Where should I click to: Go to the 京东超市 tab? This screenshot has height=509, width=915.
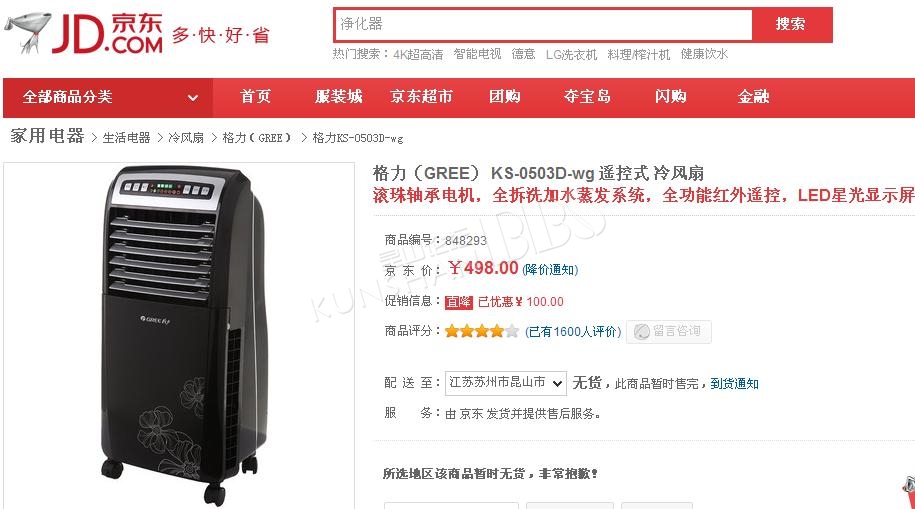point(421,96)
